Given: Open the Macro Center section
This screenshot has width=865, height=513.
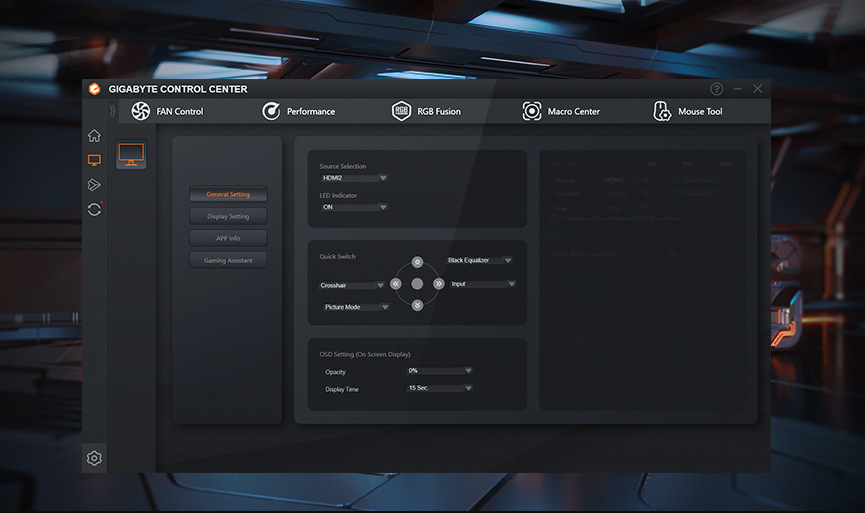Looking at the screenshot, I should pyautogui.click(x=561, y=111).
